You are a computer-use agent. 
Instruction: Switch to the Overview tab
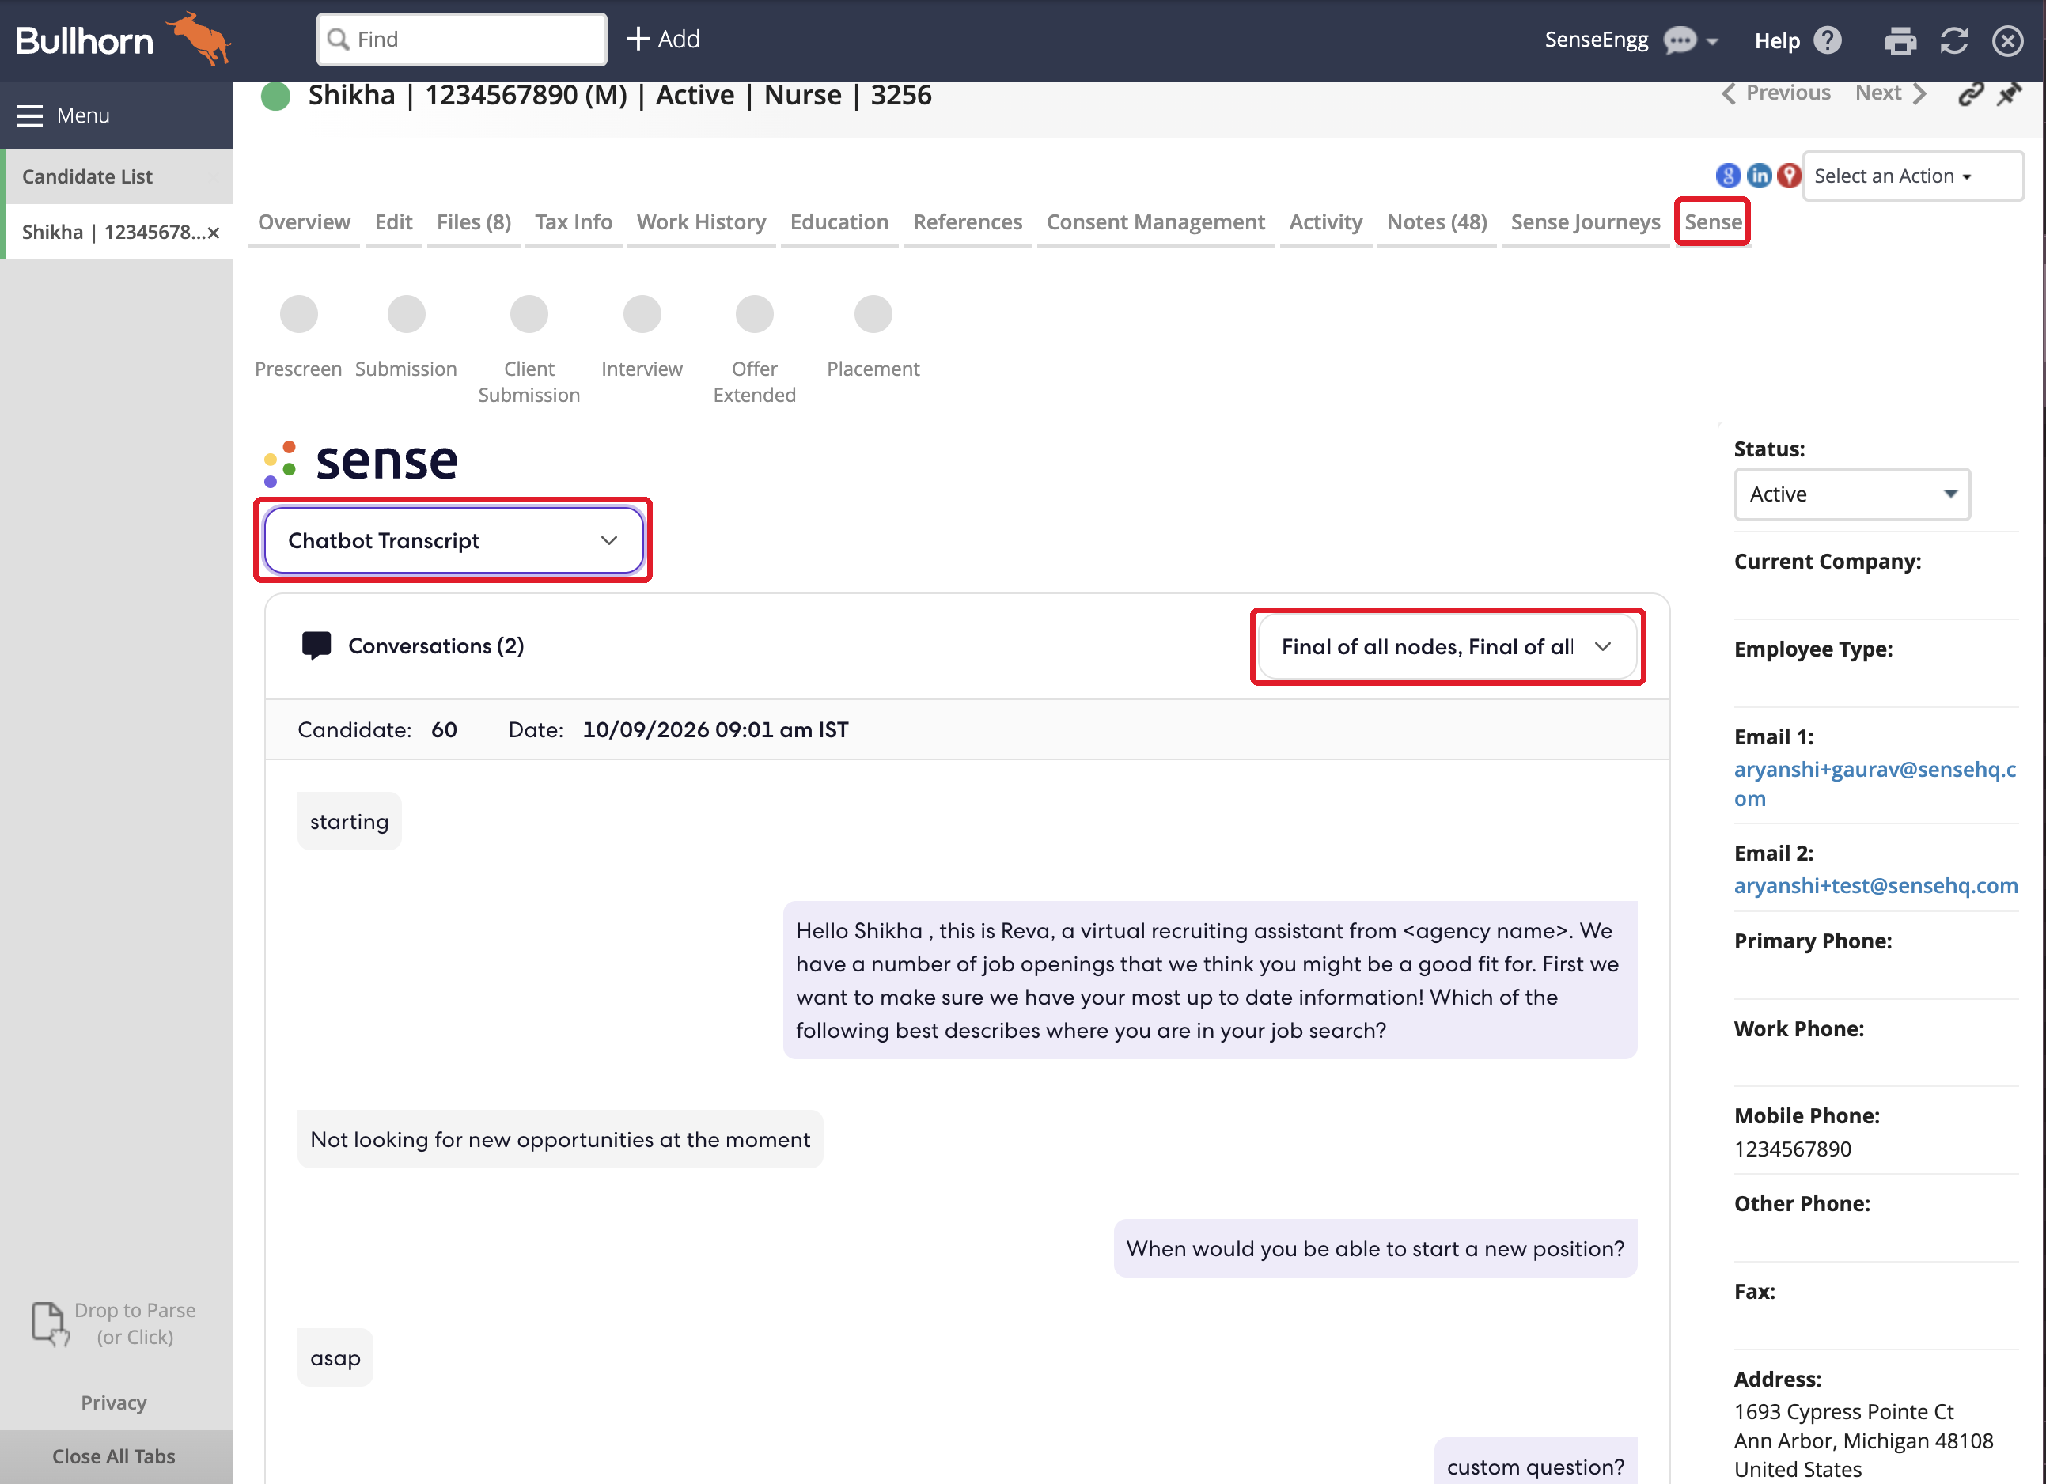point(304,222)
